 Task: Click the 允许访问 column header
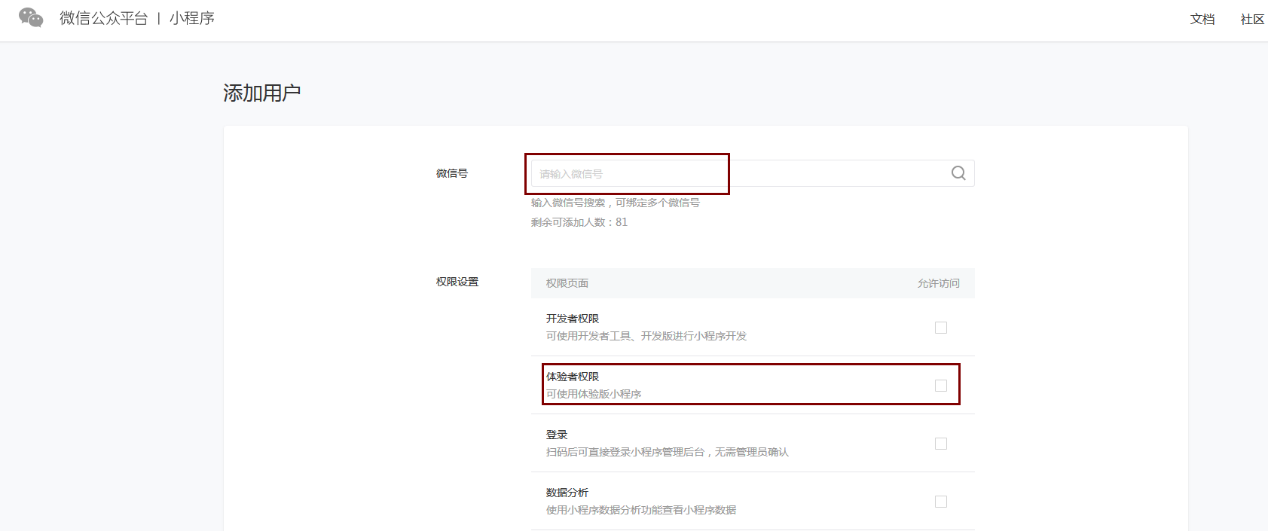938,283
